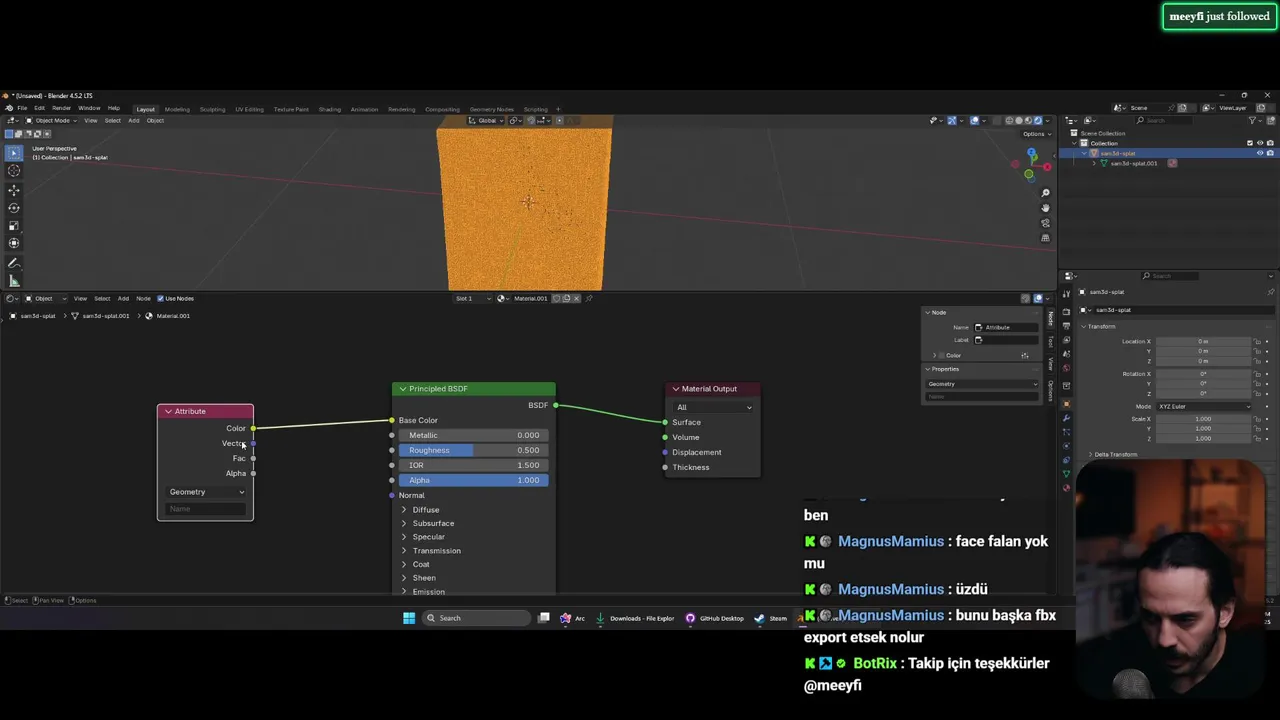Open Downloads File Explorer from taskbar
Viewport: 1280px width, 720px height.
[635, 618]
